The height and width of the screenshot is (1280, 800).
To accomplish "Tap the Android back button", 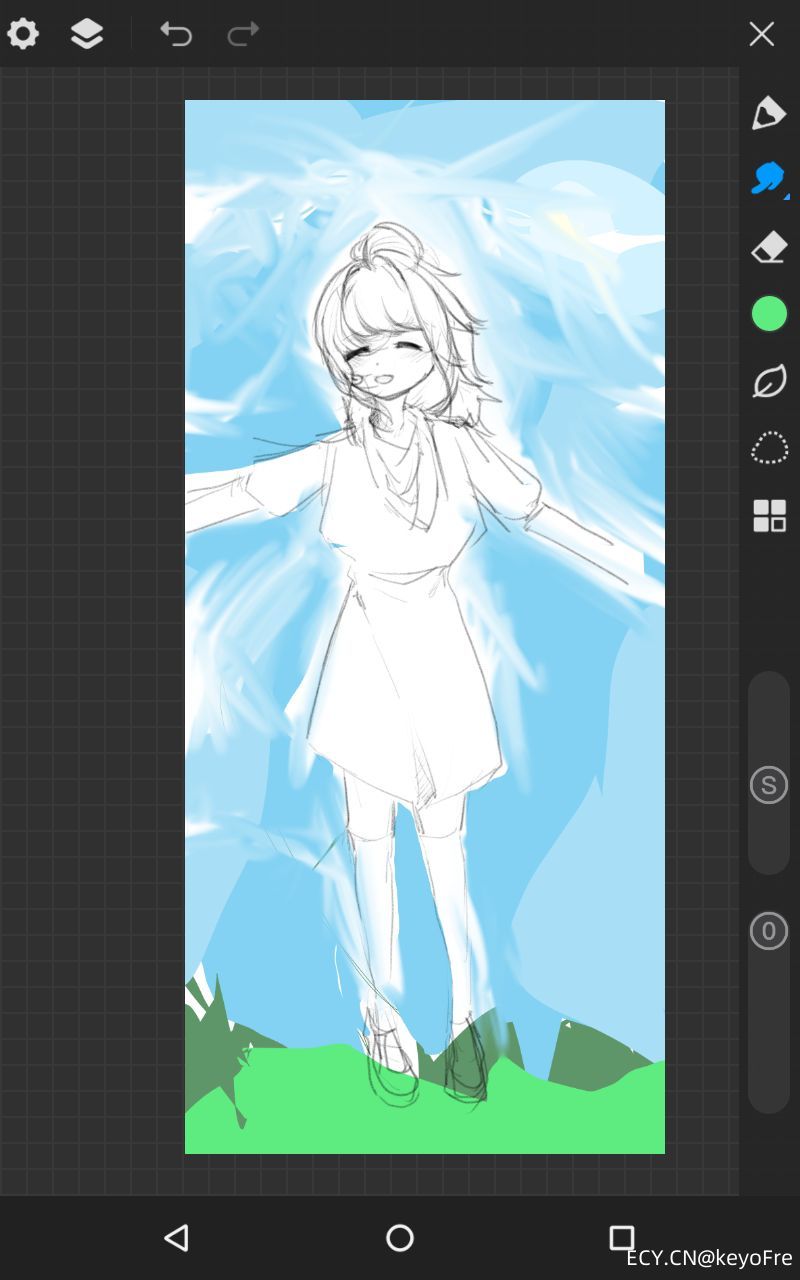I will (x=177, y=1238).
